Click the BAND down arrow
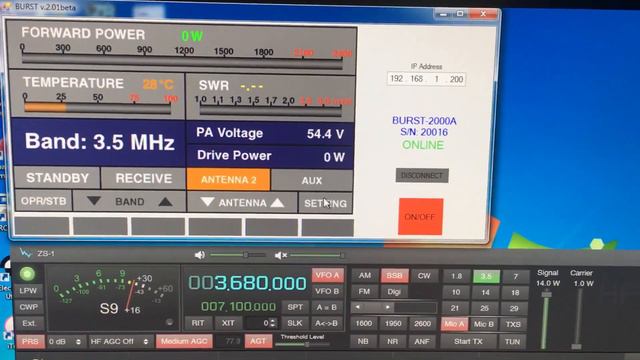Image resolution: width=640 pixels, height=360 pixels. tap(93, 201)
